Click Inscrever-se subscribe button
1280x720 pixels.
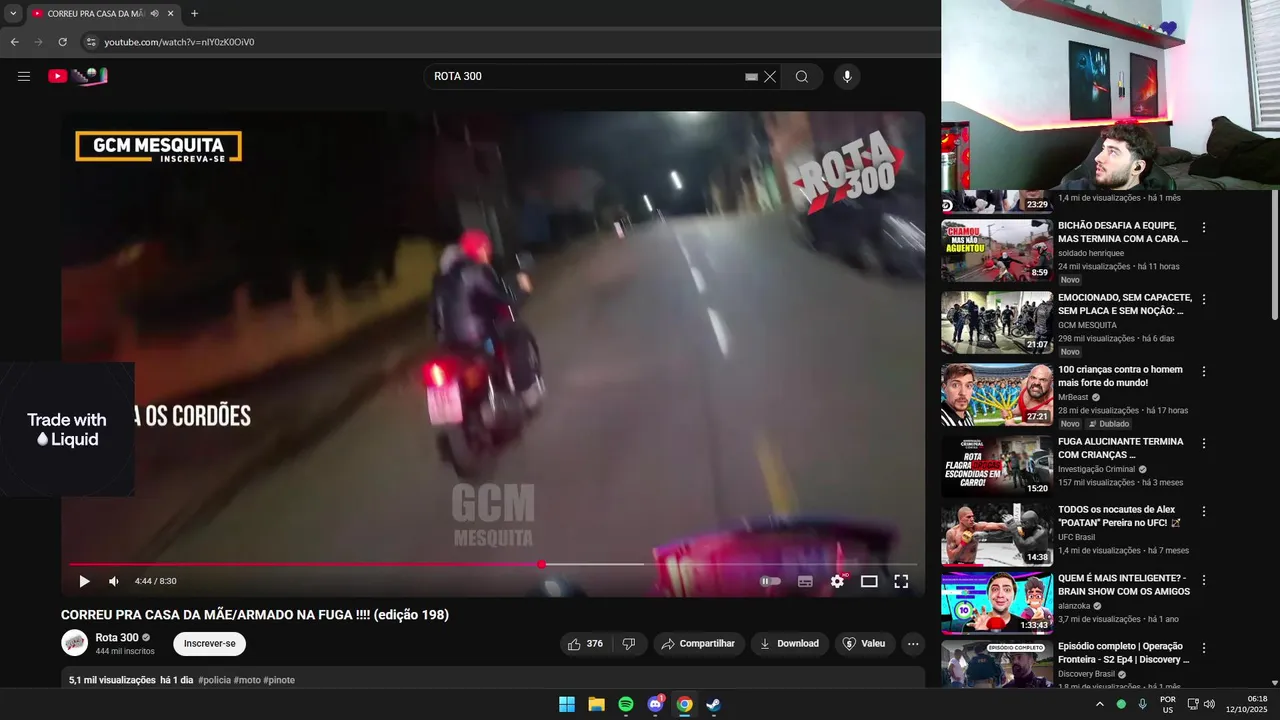(209, 644)
